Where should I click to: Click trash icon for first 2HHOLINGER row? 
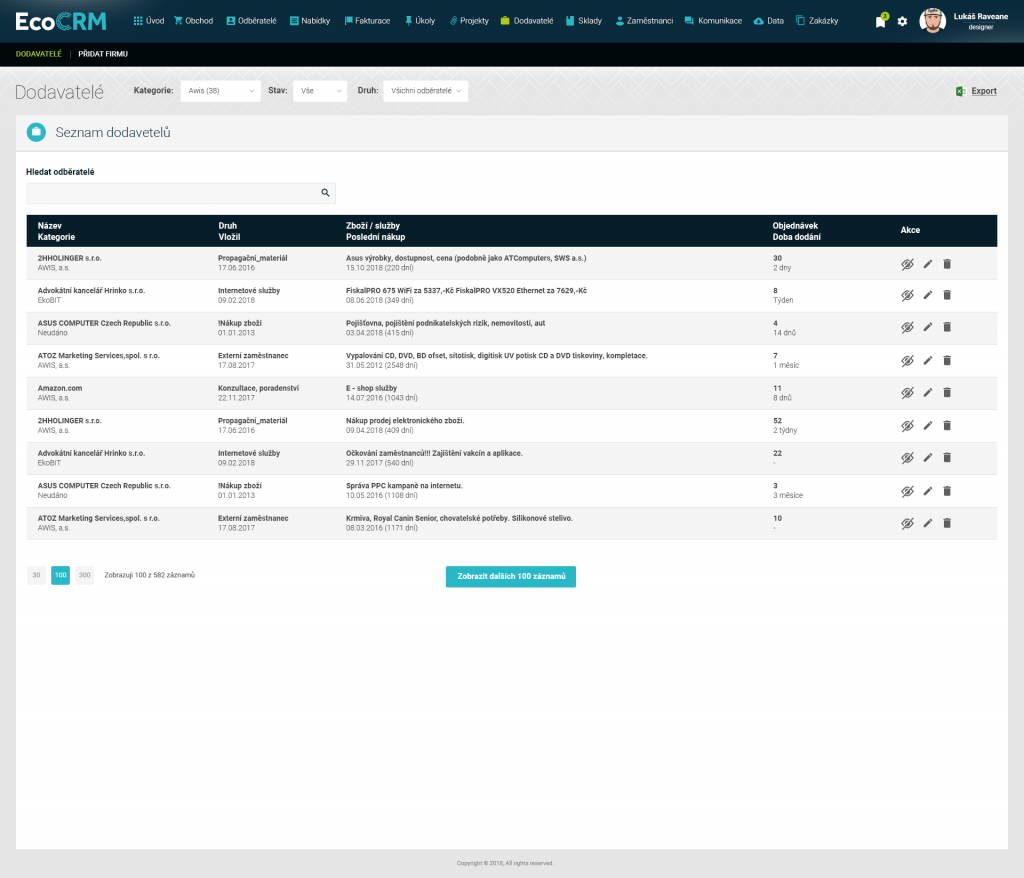click(x=947, y=264)
